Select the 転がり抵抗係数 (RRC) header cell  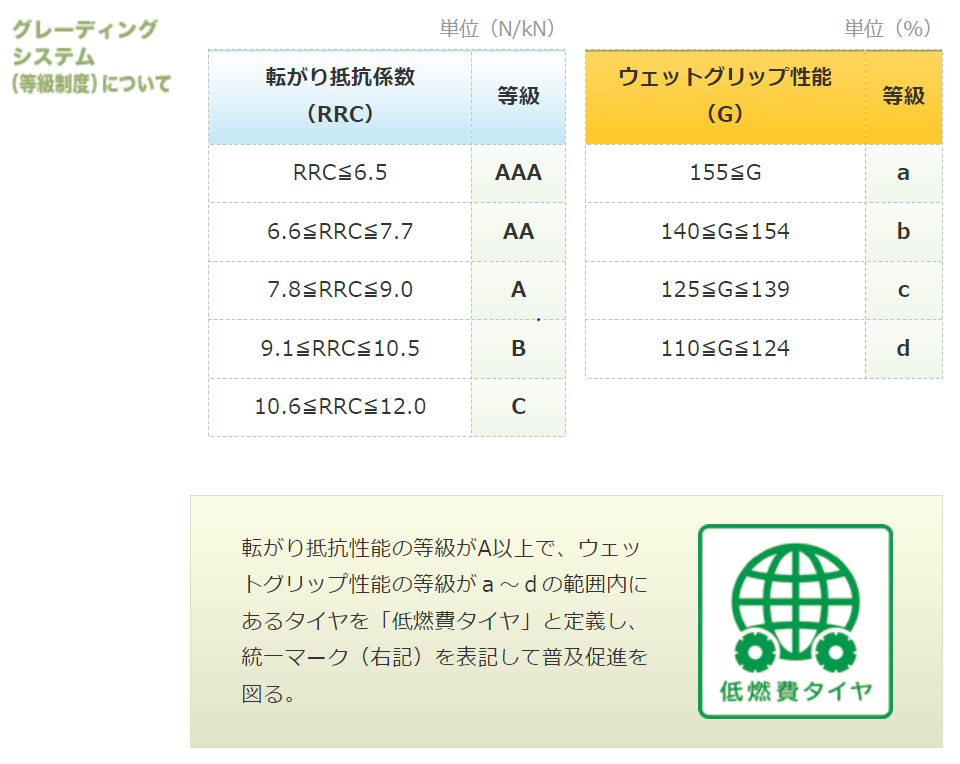[340, 96]
